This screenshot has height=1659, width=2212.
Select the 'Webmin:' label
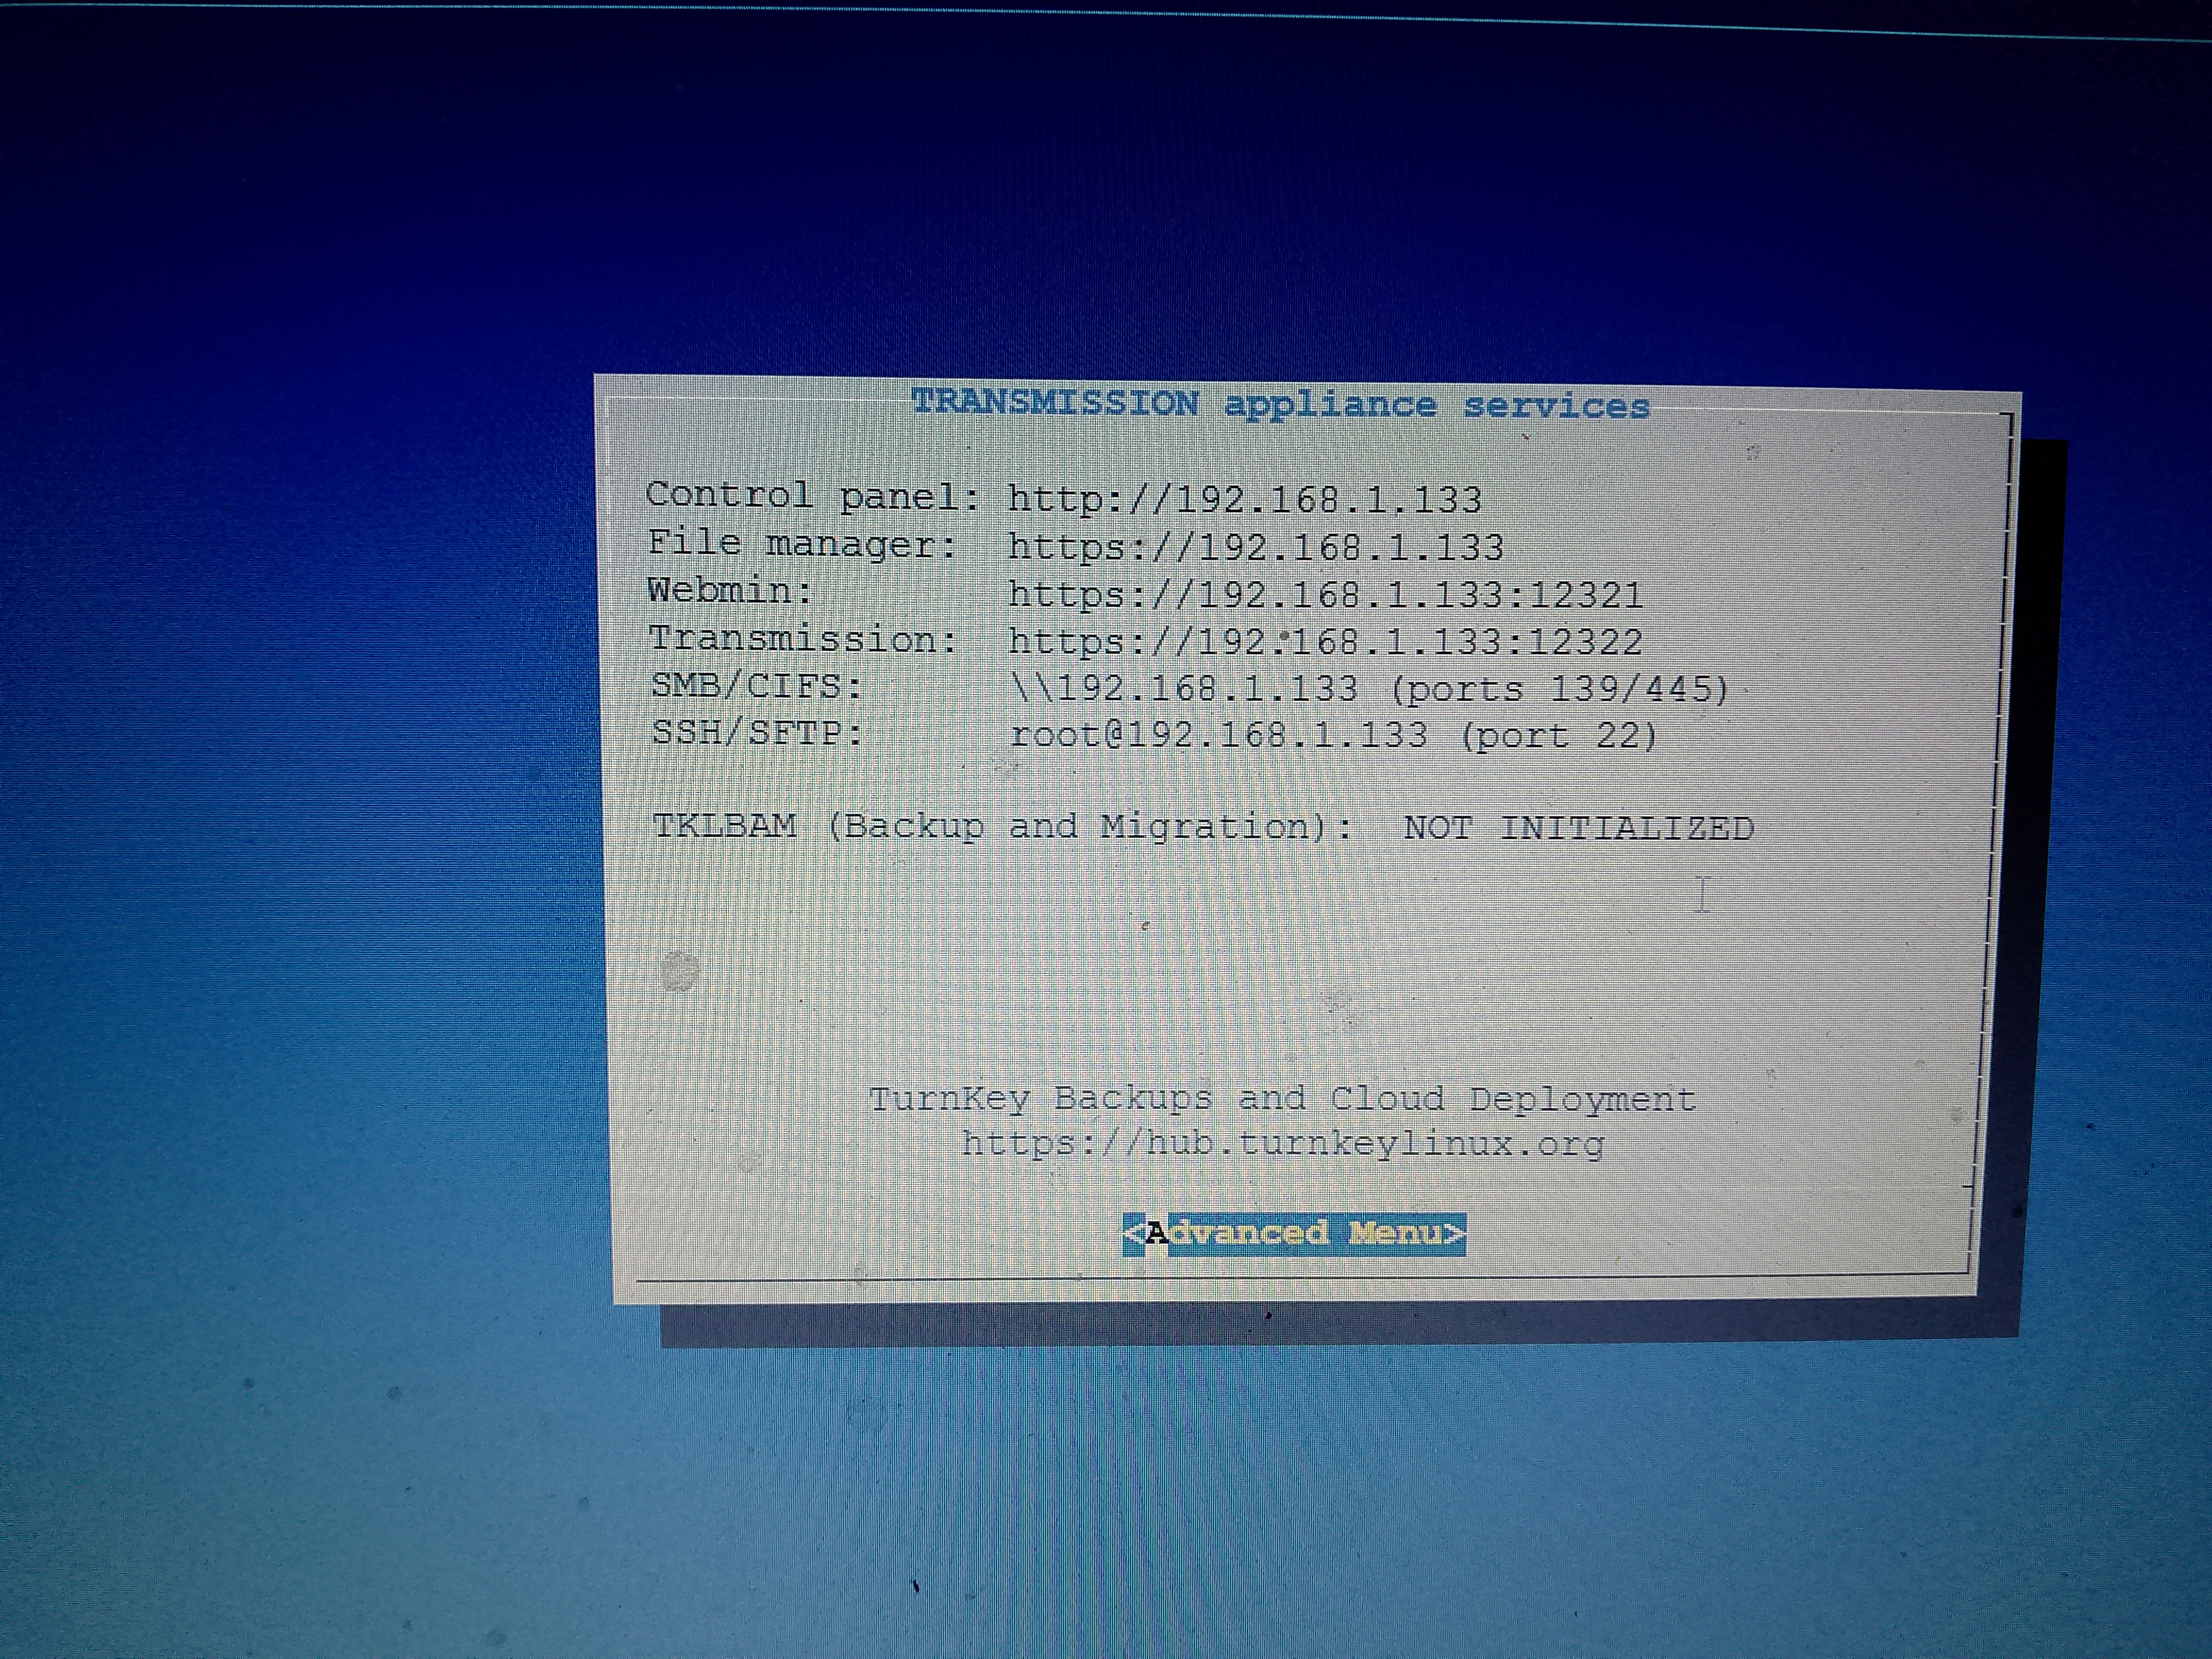click(x=730, y=590)
